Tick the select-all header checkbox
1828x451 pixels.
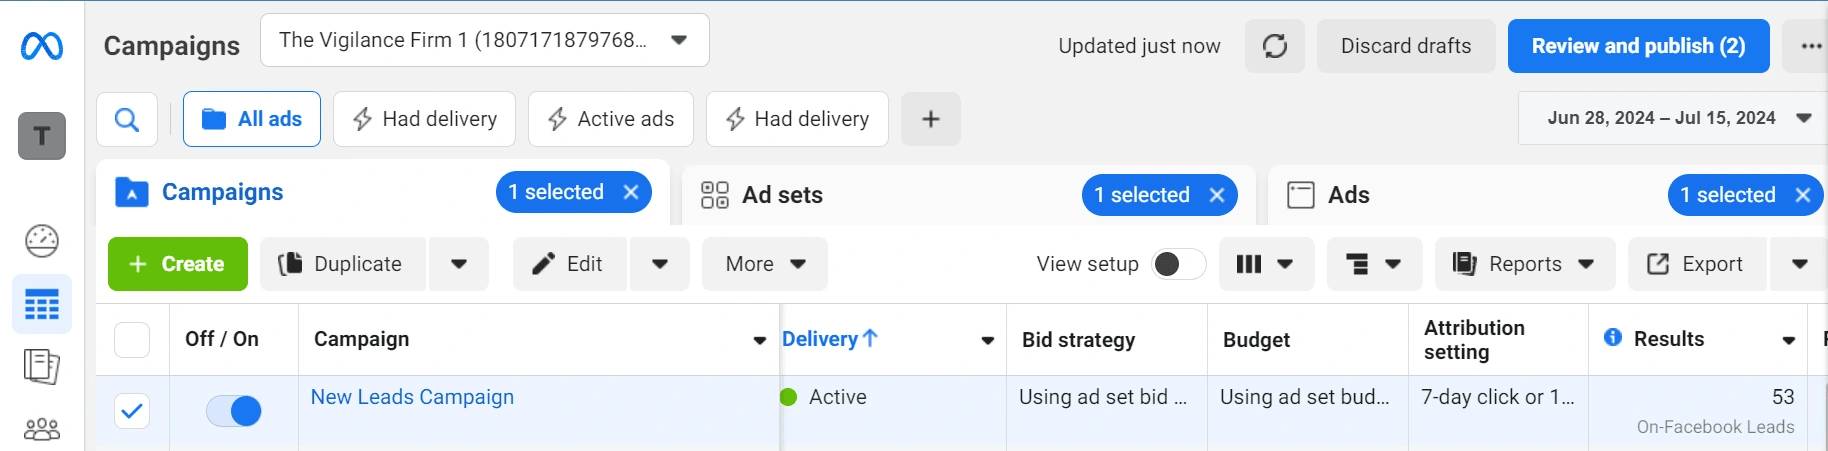(132, 340)
